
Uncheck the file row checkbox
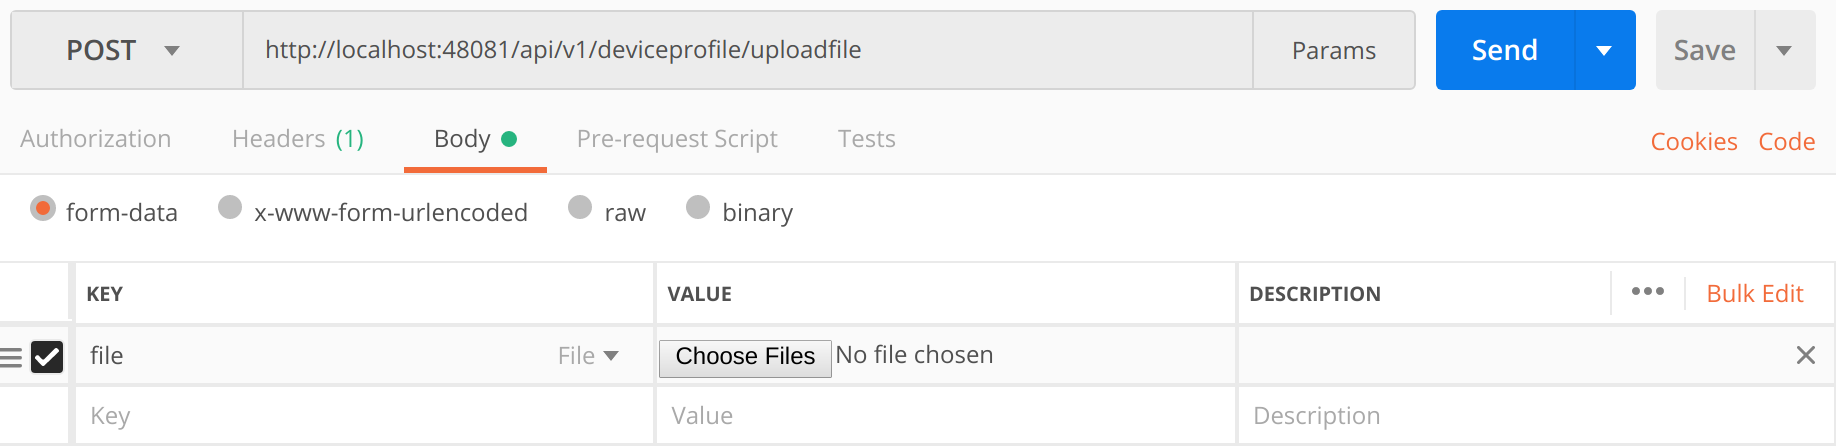click(x=47, y=357)
